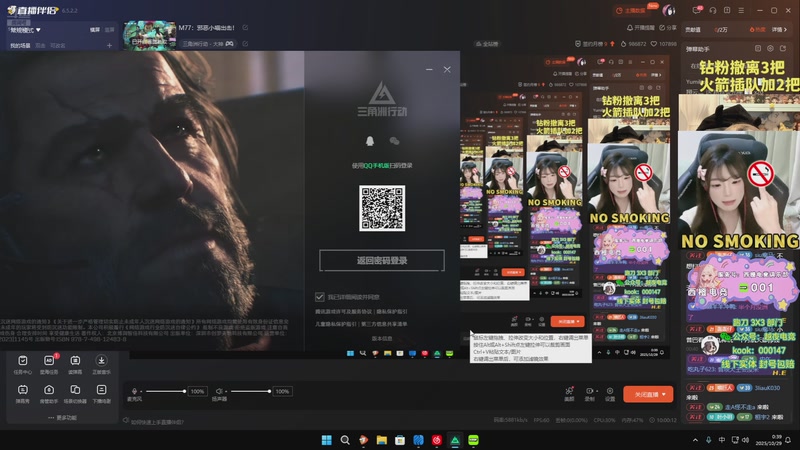Click the 热度 heat flame label
The height and width of the screenshot is (450, 800).
757,30
